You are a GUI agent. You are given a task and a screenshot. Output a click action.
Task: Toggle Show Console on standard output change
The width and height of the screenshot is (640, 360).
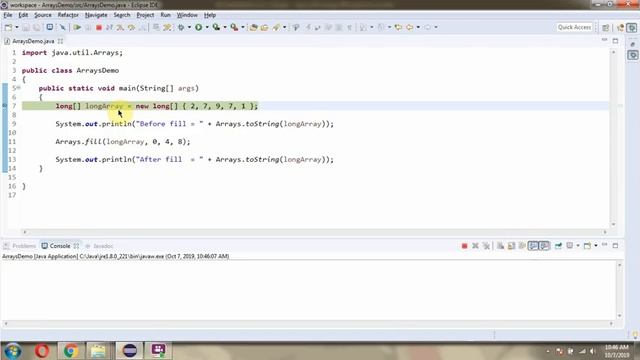[x=533, y=246]
